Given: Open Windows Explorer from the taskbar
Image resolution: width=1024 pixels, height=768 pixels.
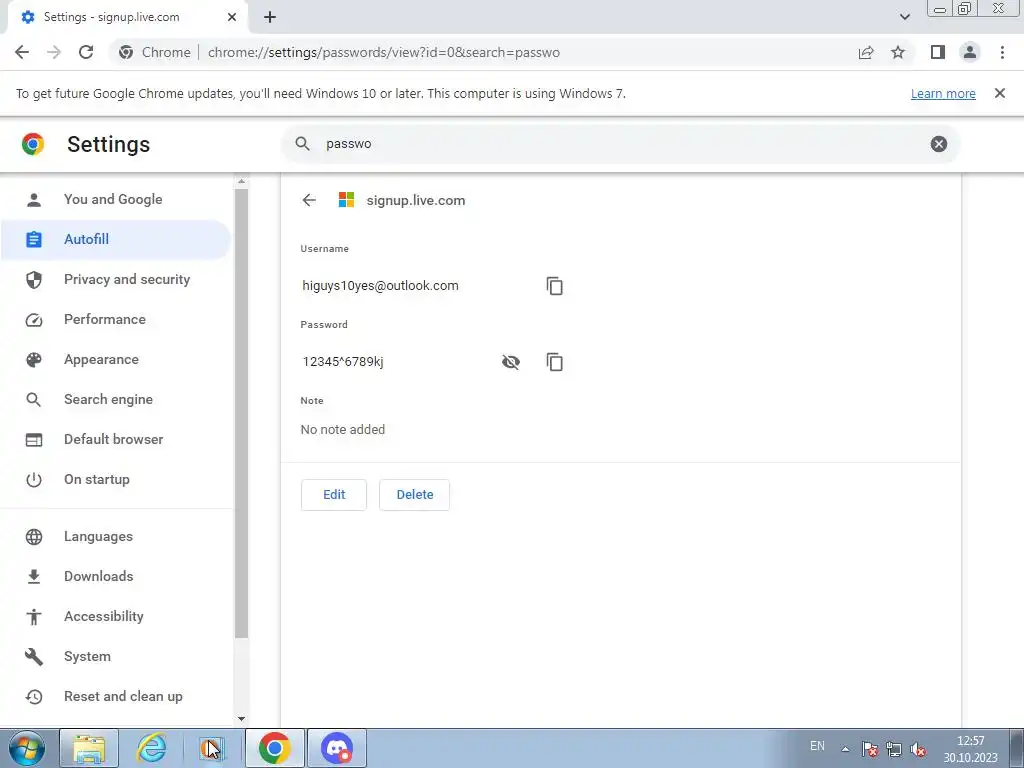Looking at the screenshot, I should 89,748.
